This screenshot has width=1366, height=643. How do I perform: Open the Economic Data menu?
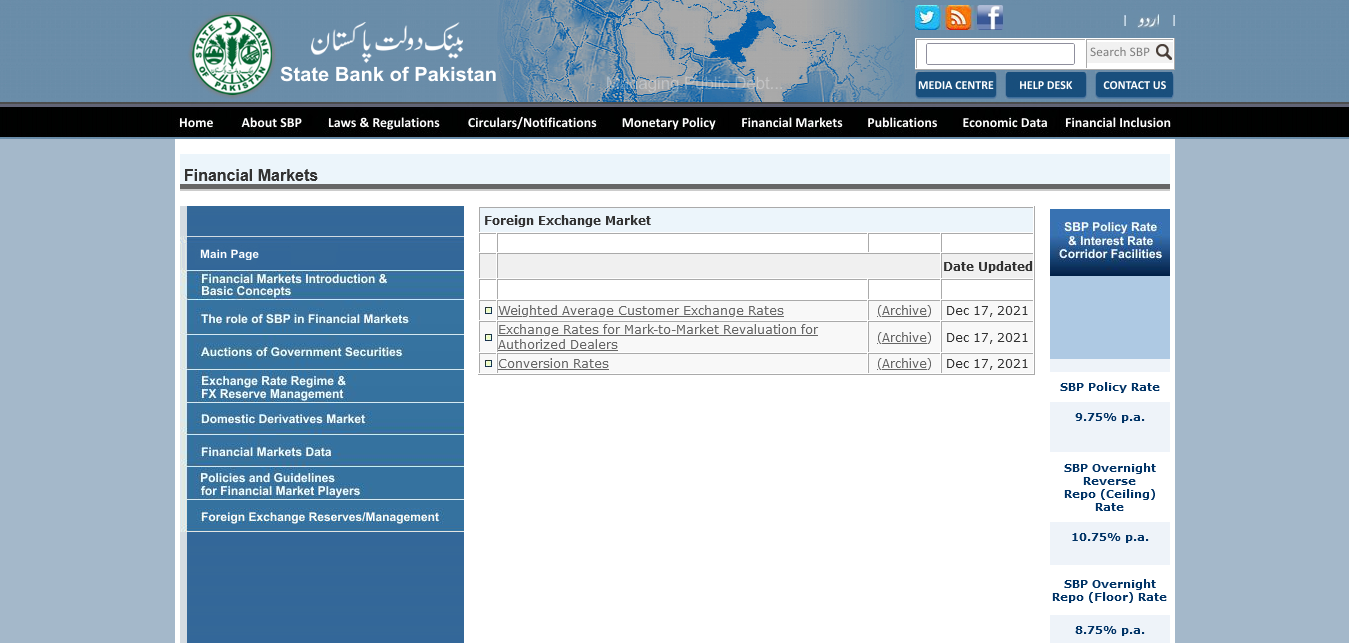click(1004, 123)
